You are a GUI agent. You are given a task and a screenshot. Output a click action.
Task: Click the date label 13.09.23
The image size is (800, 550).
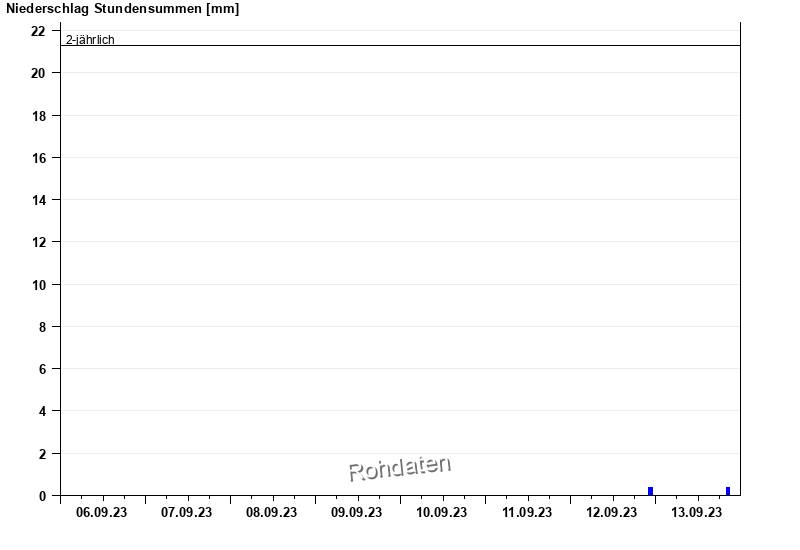pyautogui.click(x=697, y=512)
